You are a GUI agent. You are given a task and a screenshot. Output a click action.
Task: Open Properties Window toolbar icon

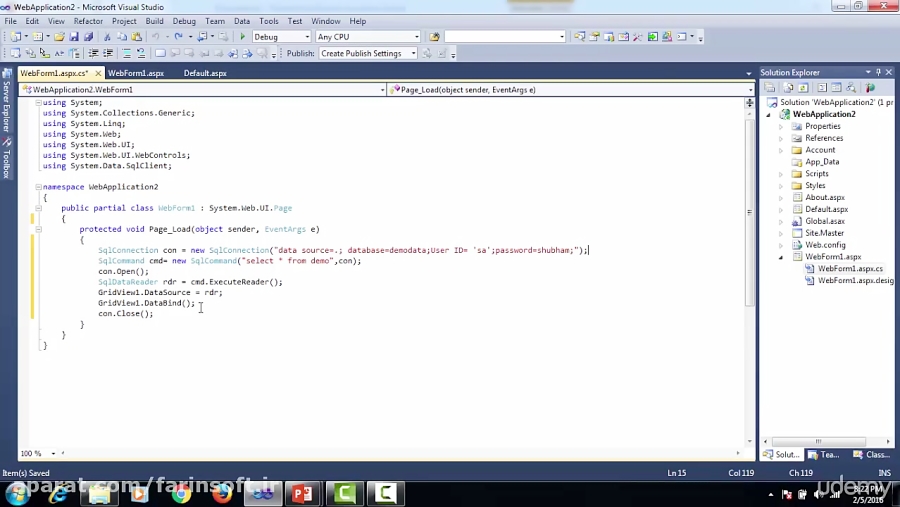594,37
